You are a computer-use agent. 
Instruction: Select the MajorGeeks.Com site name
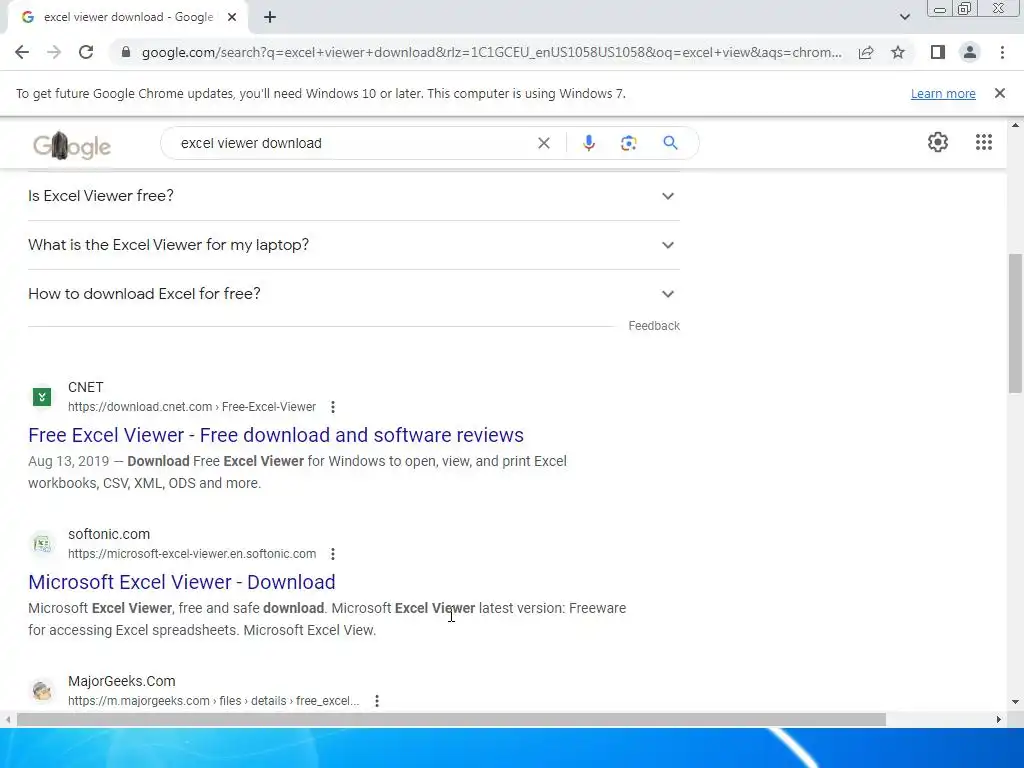point(121,681)
